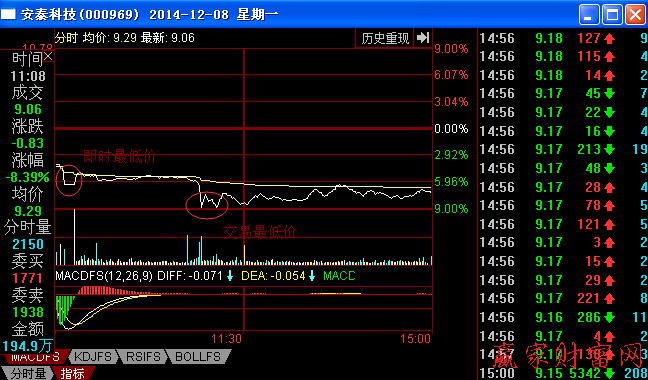
Task: Click the -0.83 change value
Action: pos(28,143)
